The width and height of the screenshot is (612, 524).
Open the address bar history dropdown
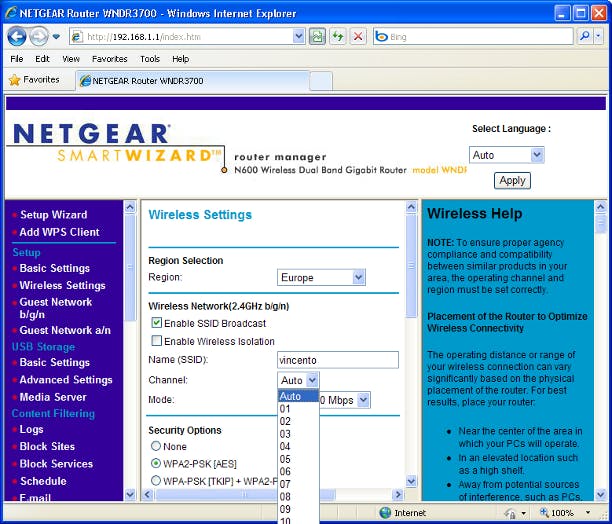coord(299,37)
